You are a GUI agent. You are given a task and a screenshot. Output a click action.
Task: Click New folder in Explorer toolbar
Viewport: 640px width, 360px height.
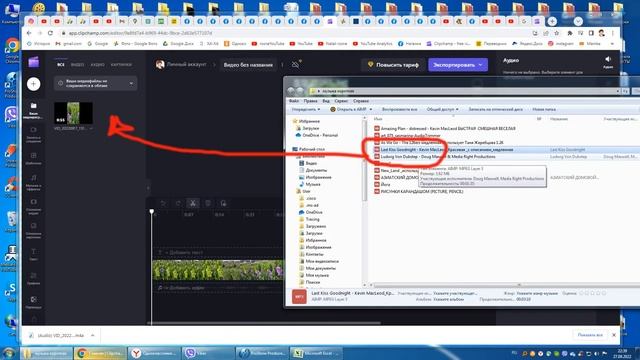click(x=544, y=109)
